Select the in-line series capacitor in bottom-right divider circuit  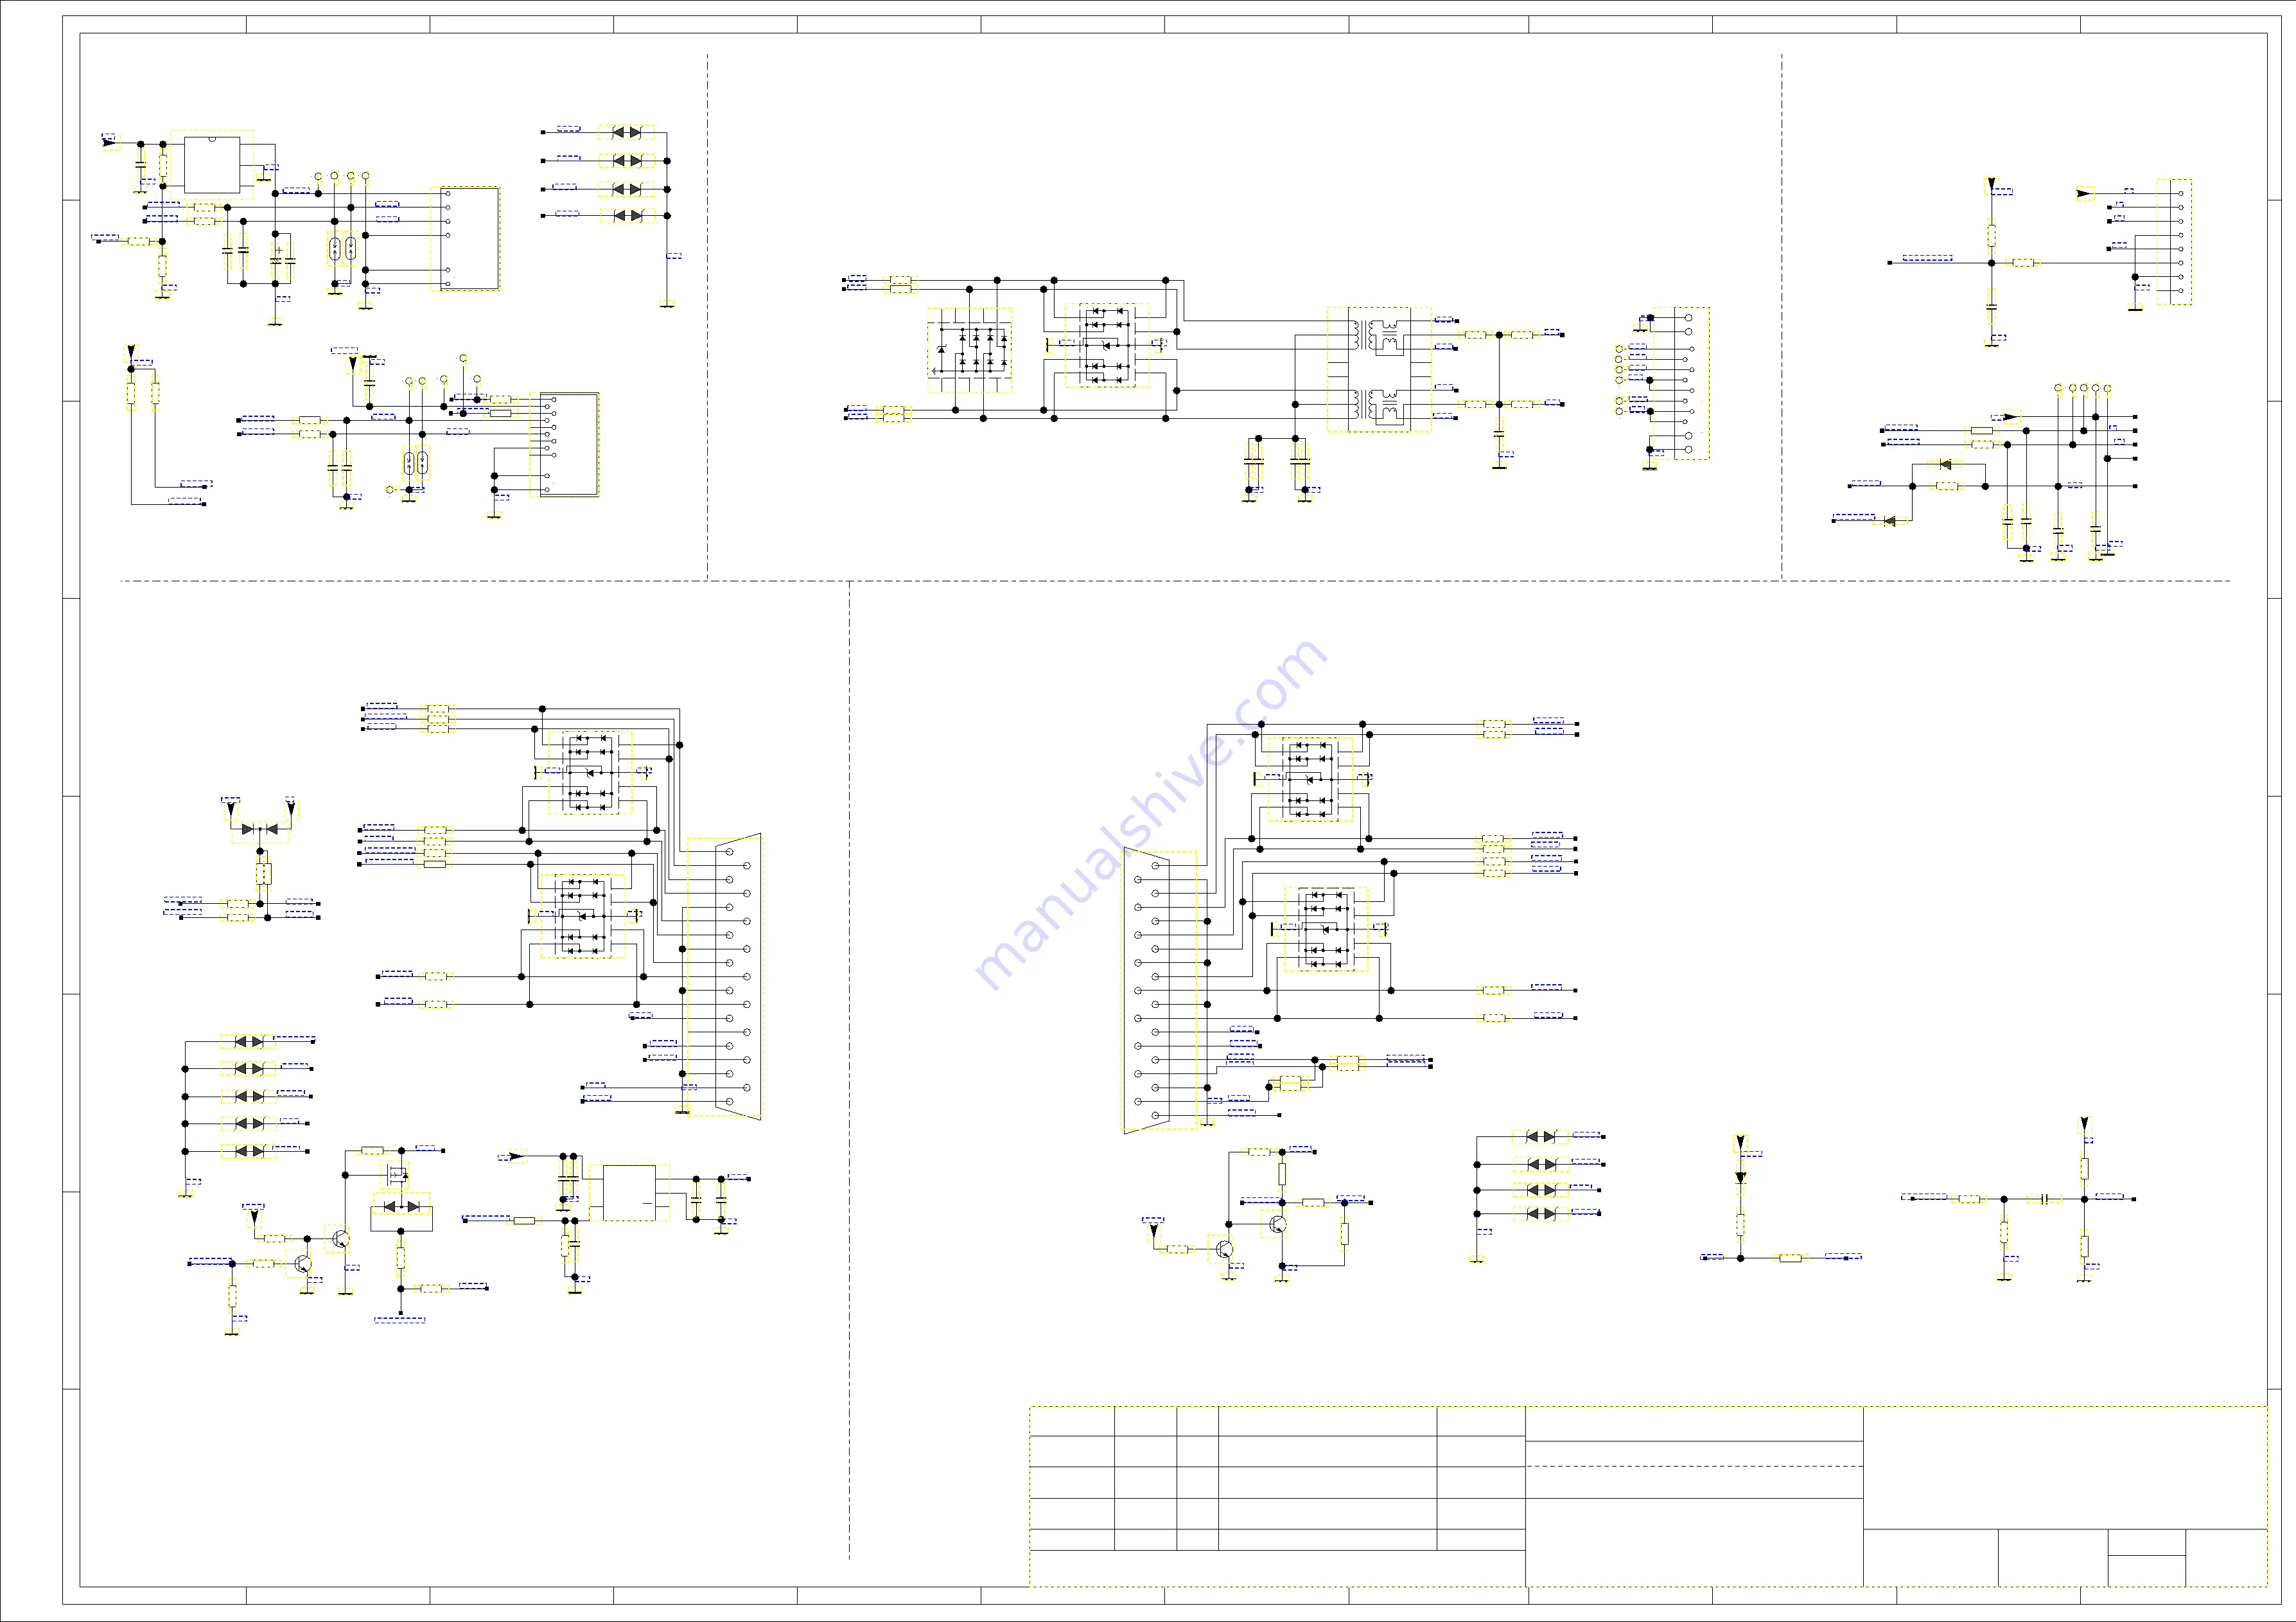click(x=2044, y=1198)
